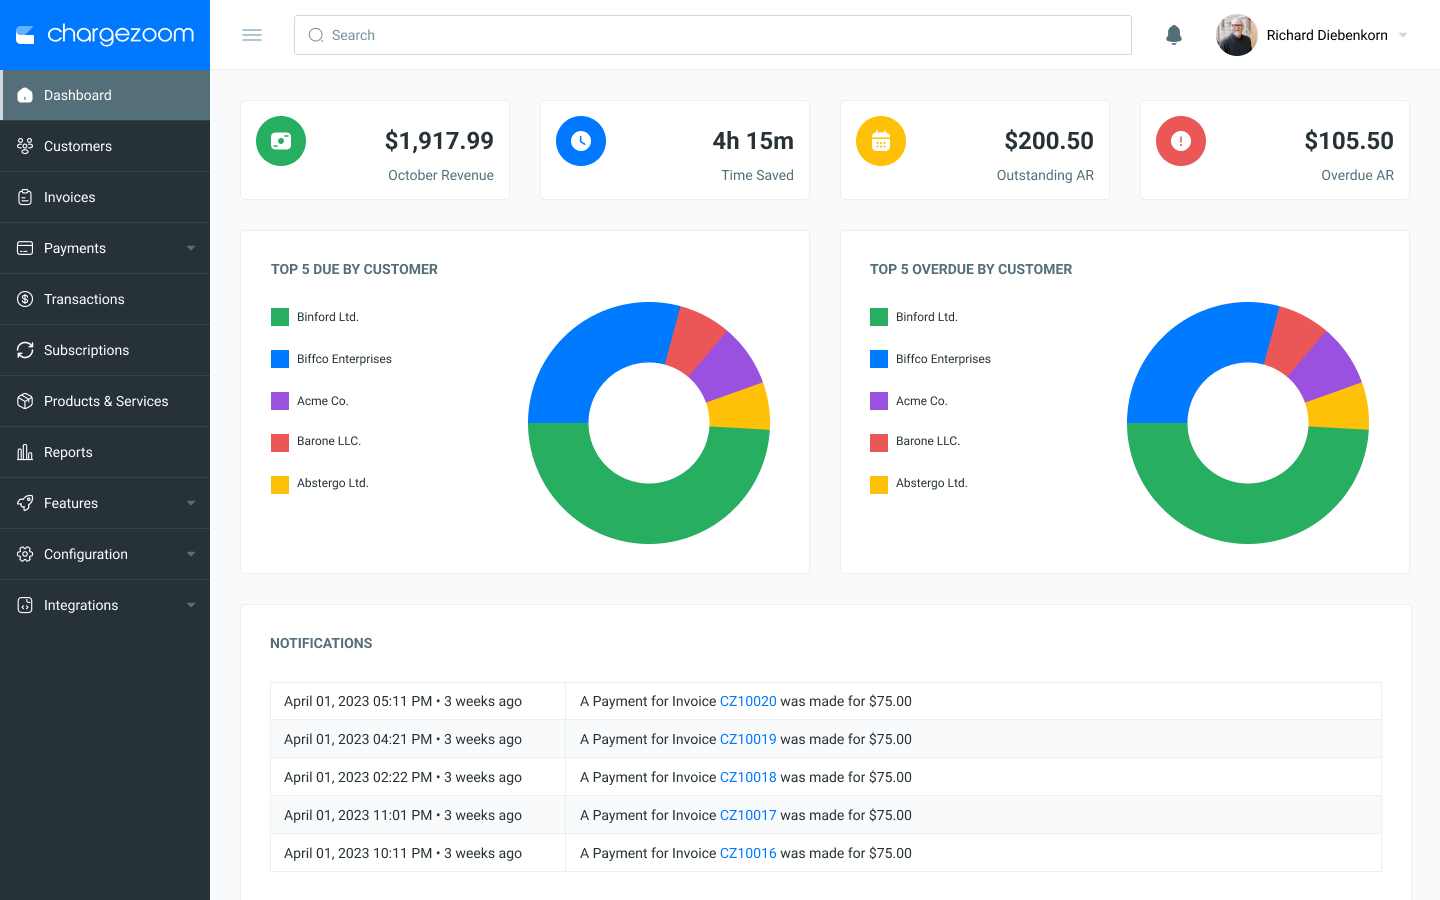Viewport: 1440px width, 900px height.
Task: Click the blue Time Saved clock icon
Action: point(581,141)
